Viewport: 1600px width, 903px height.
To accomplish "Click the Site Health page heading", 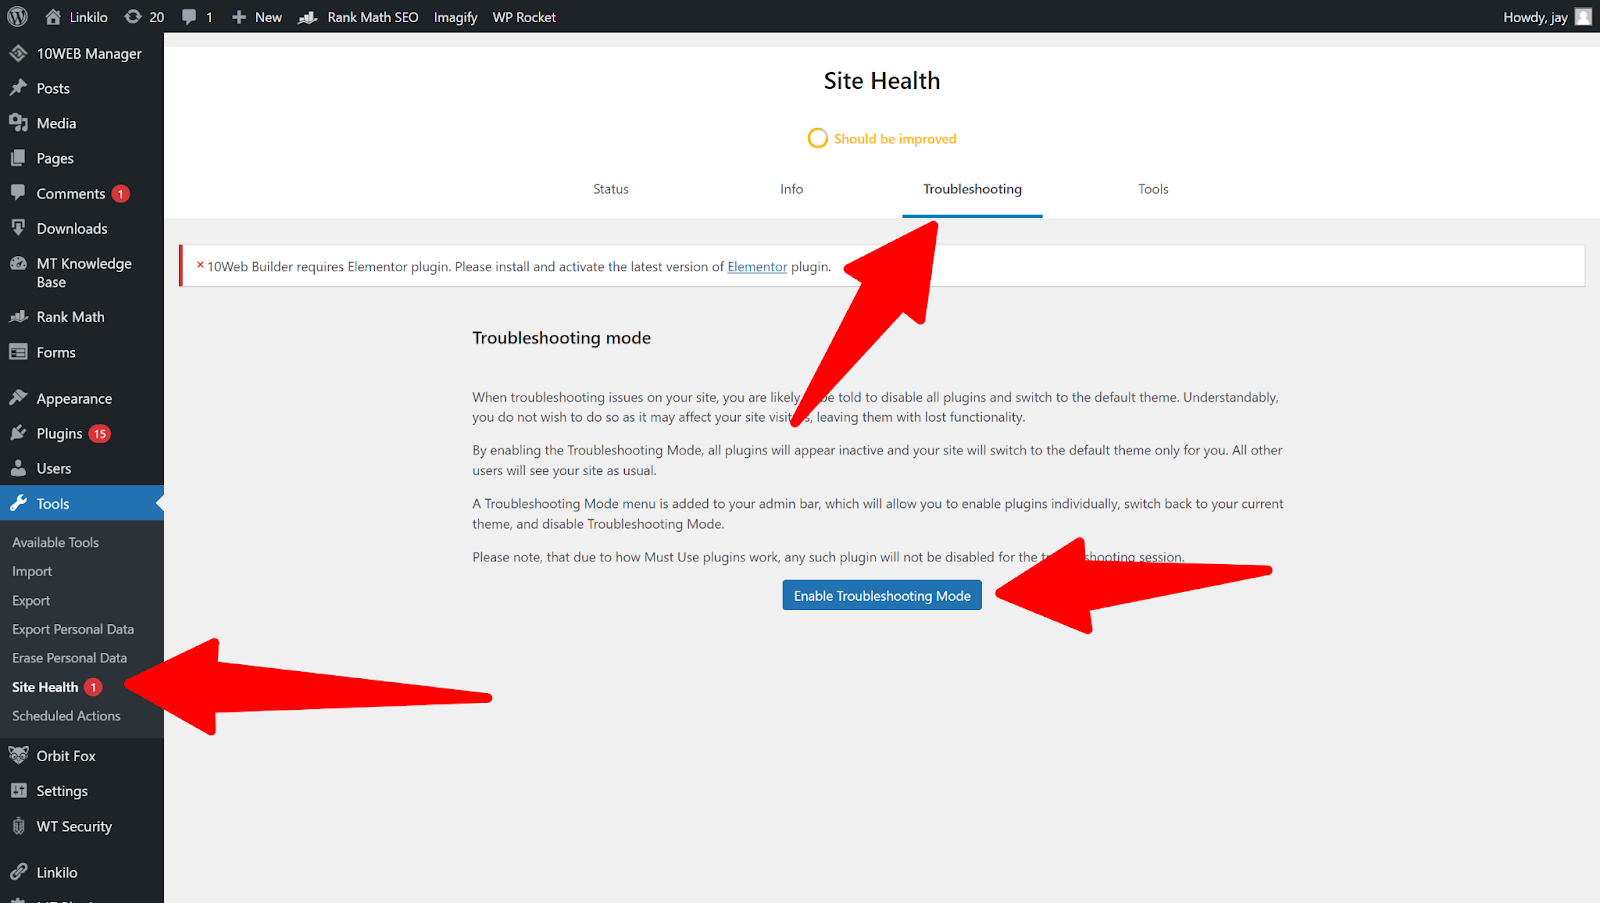I will 882,81.
